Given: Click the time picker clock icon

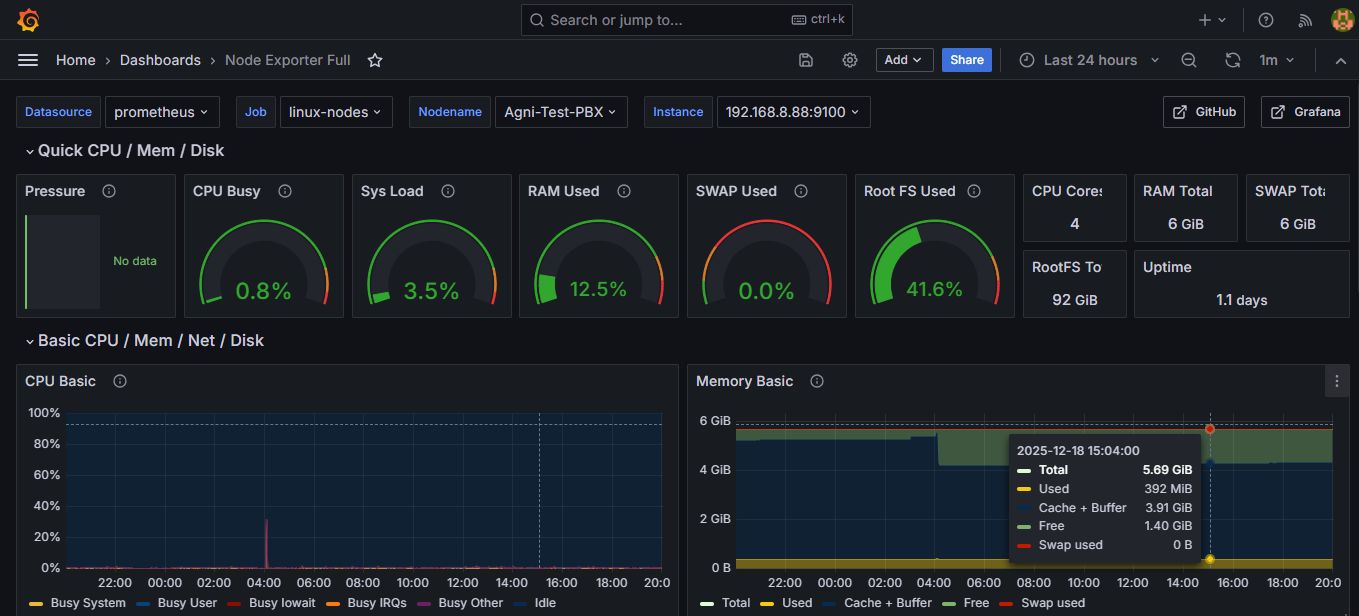Looking at the screenshot, I should 1027,60.
